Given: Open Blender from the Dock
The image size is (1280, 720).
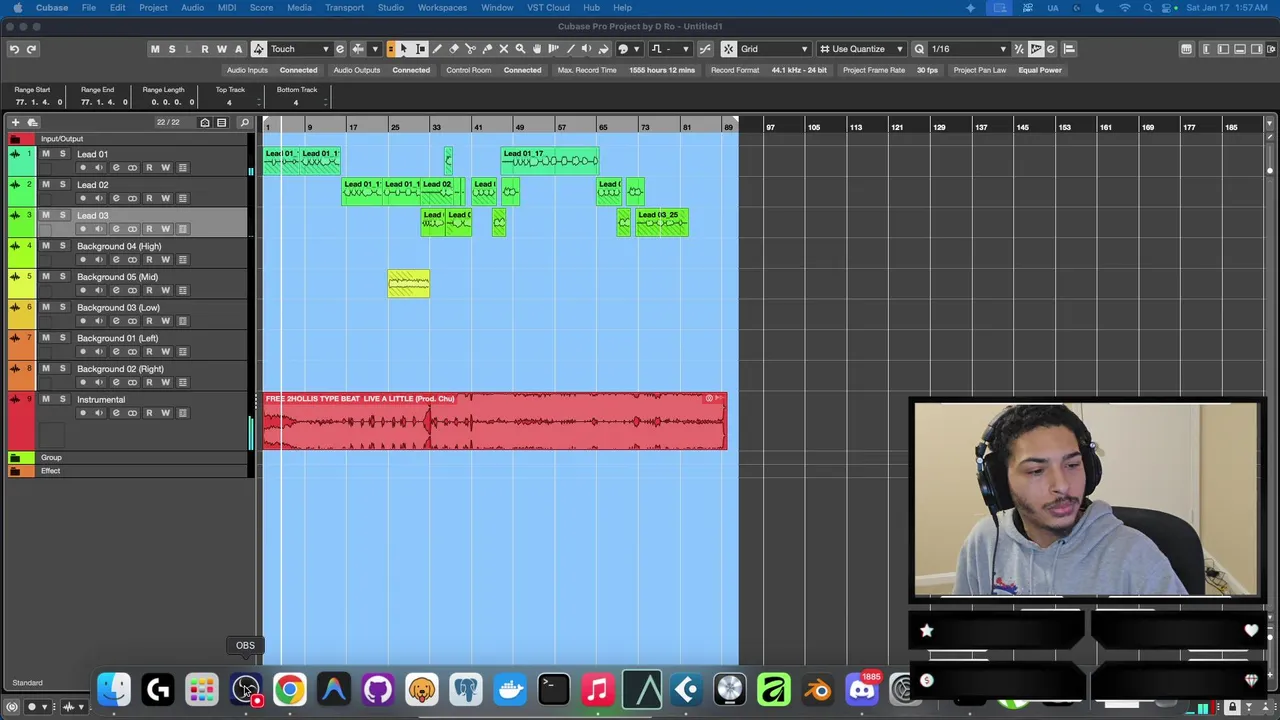Looking at the screenshot, I should click(x=818, y=689).
